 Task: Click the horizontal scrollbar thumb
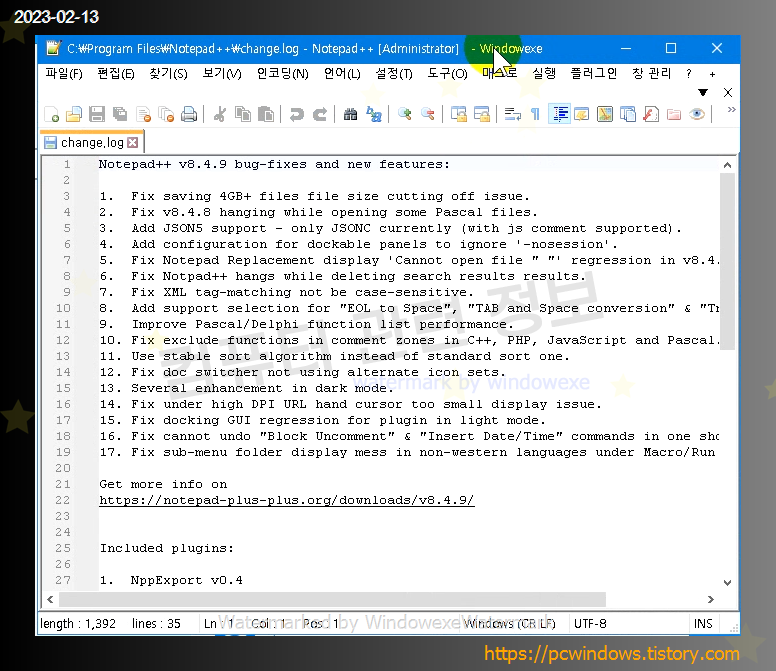(x=332, y=599)
